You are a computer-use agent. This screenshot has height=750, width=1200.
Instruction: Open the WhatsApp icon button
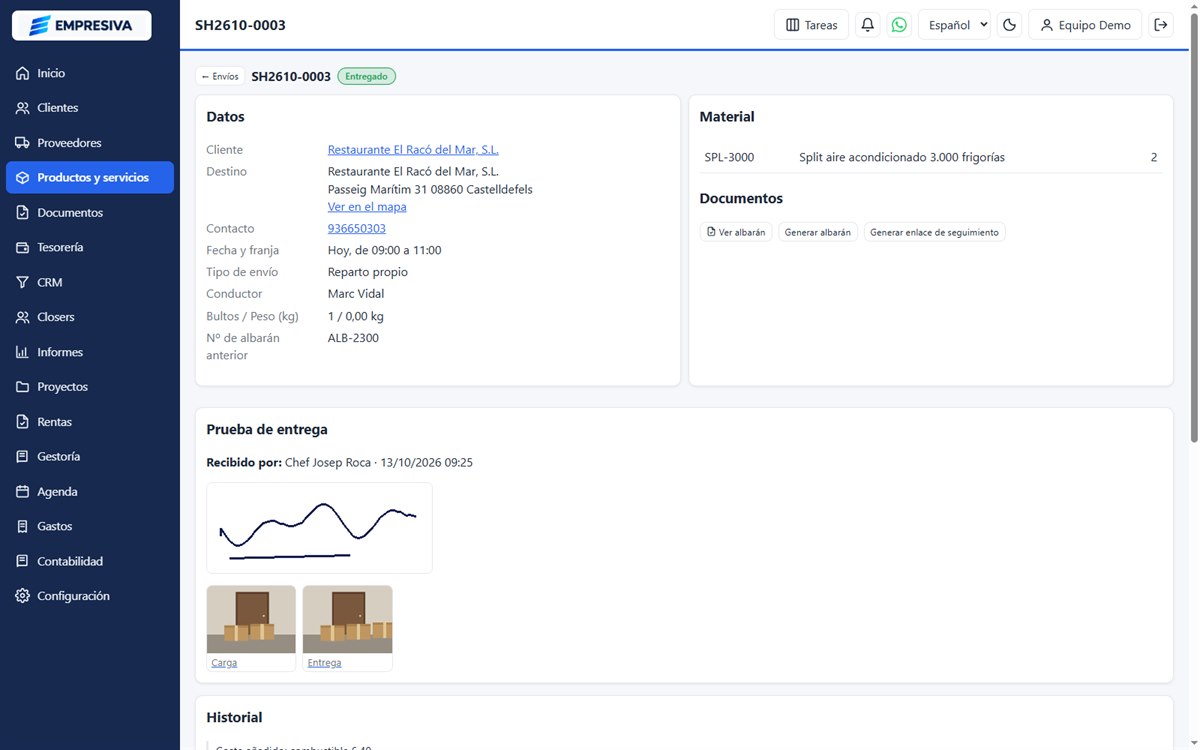coord(899,25)
